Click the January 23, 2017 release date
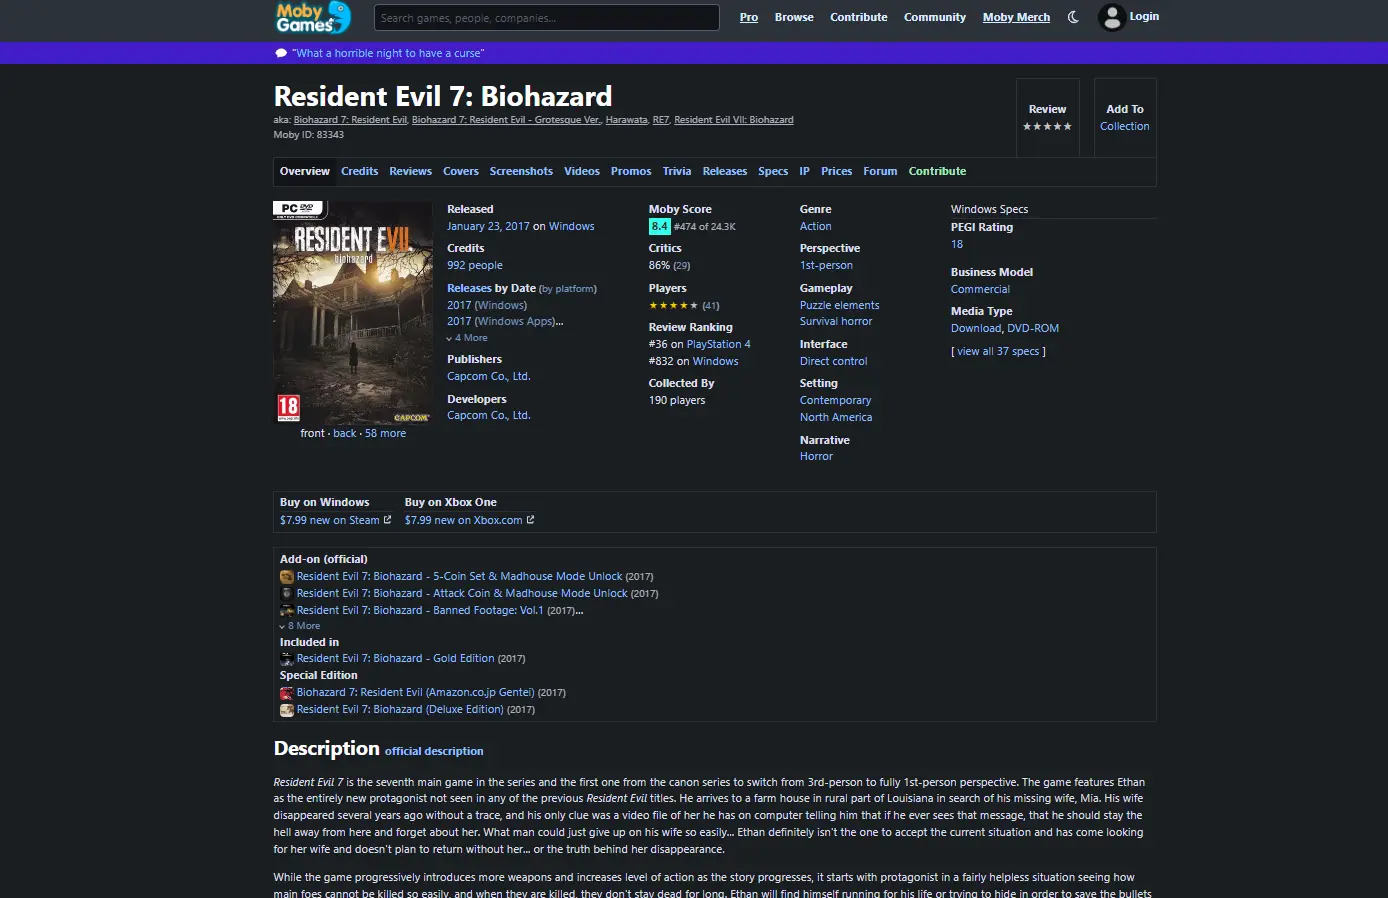 coord(488,226)
